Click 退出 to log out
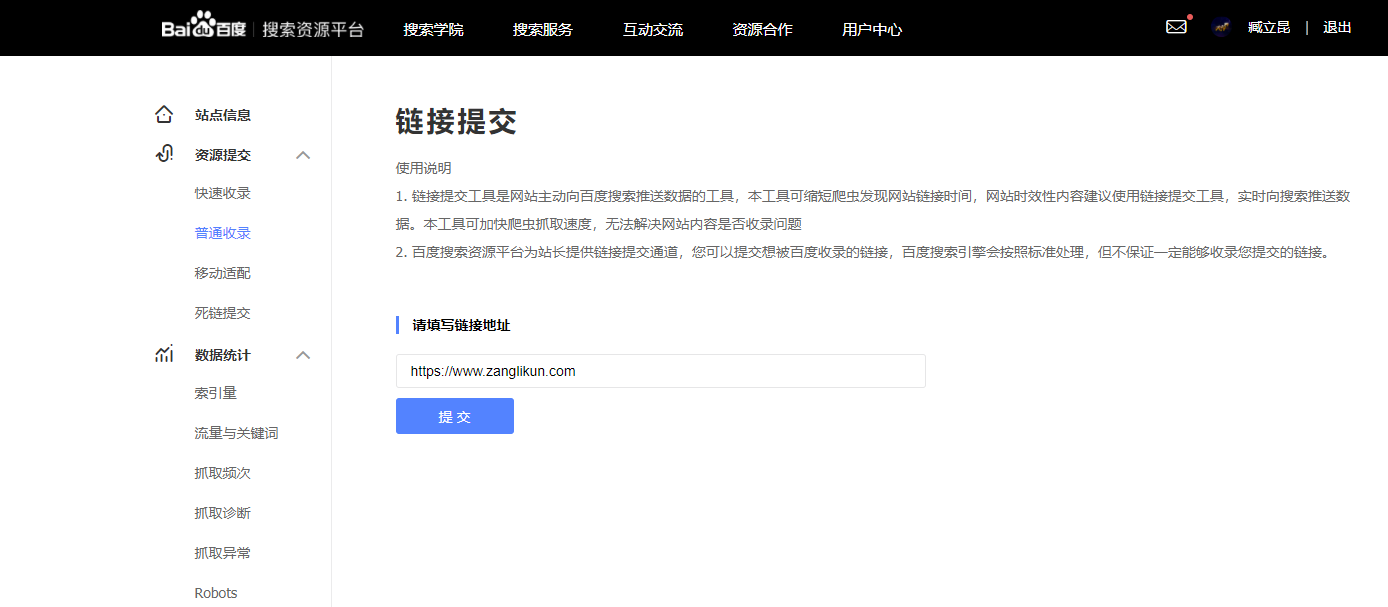Viewport: 1388px width, 607px height. (1337, 27)
